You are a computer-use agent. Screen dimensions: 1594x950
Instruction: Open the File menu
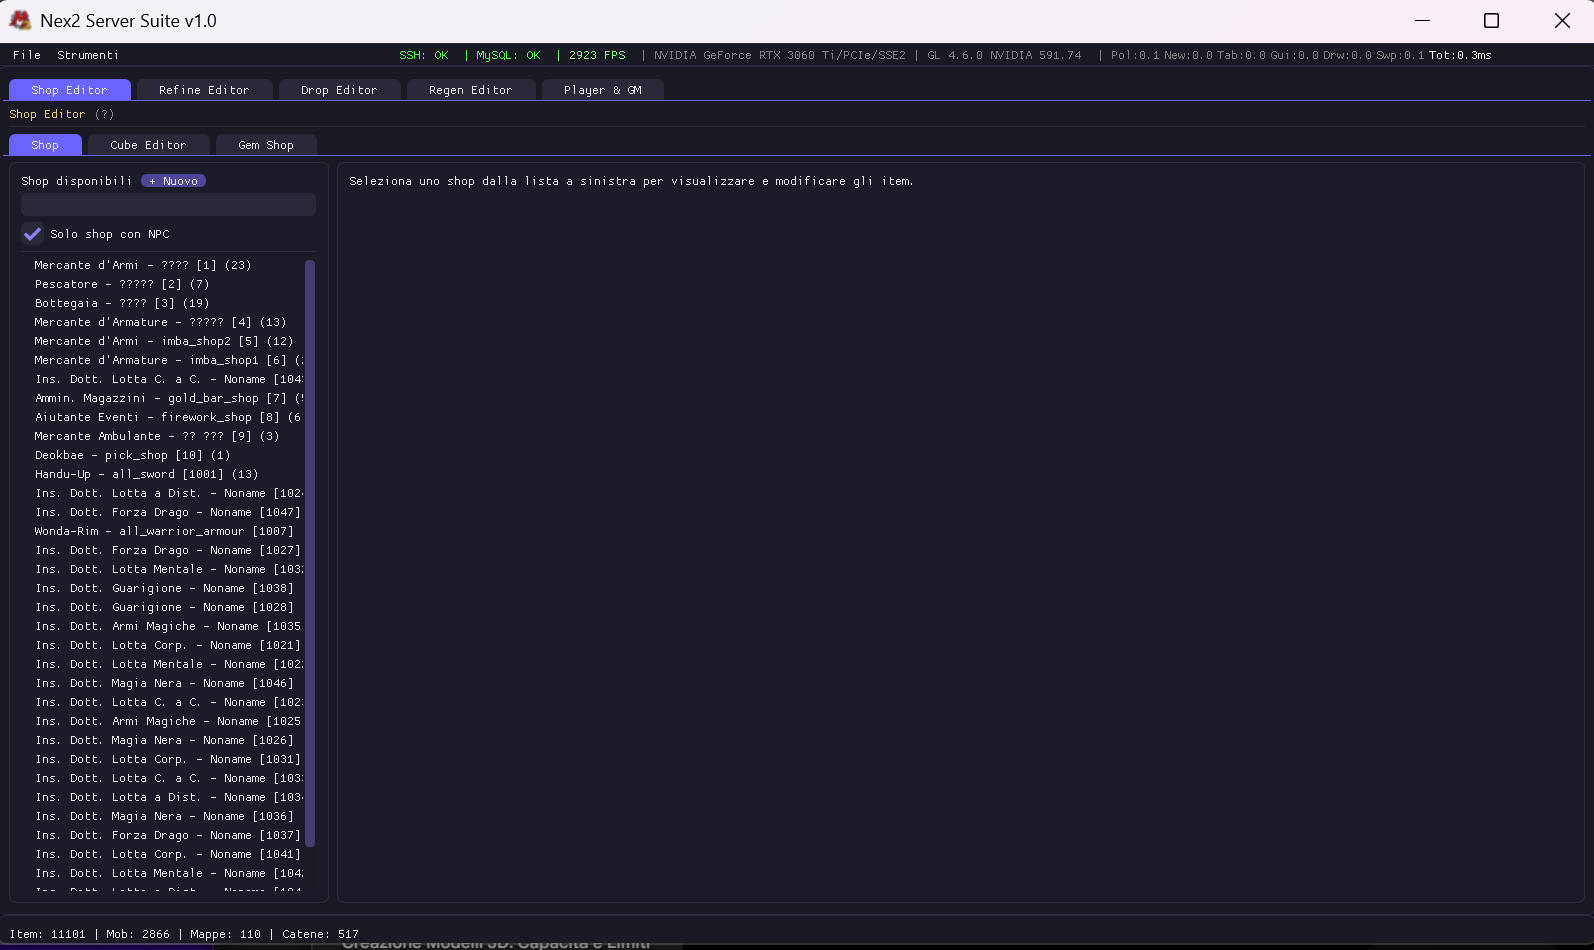coord(27,55)
